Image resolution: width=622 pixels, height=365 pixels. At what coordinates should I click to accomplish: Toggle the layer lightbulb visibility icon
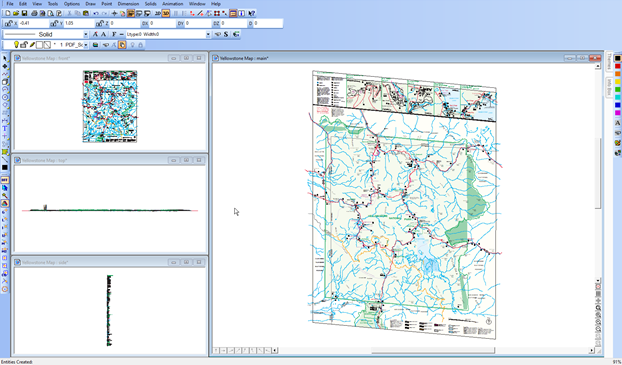click(x=16, y=45)
